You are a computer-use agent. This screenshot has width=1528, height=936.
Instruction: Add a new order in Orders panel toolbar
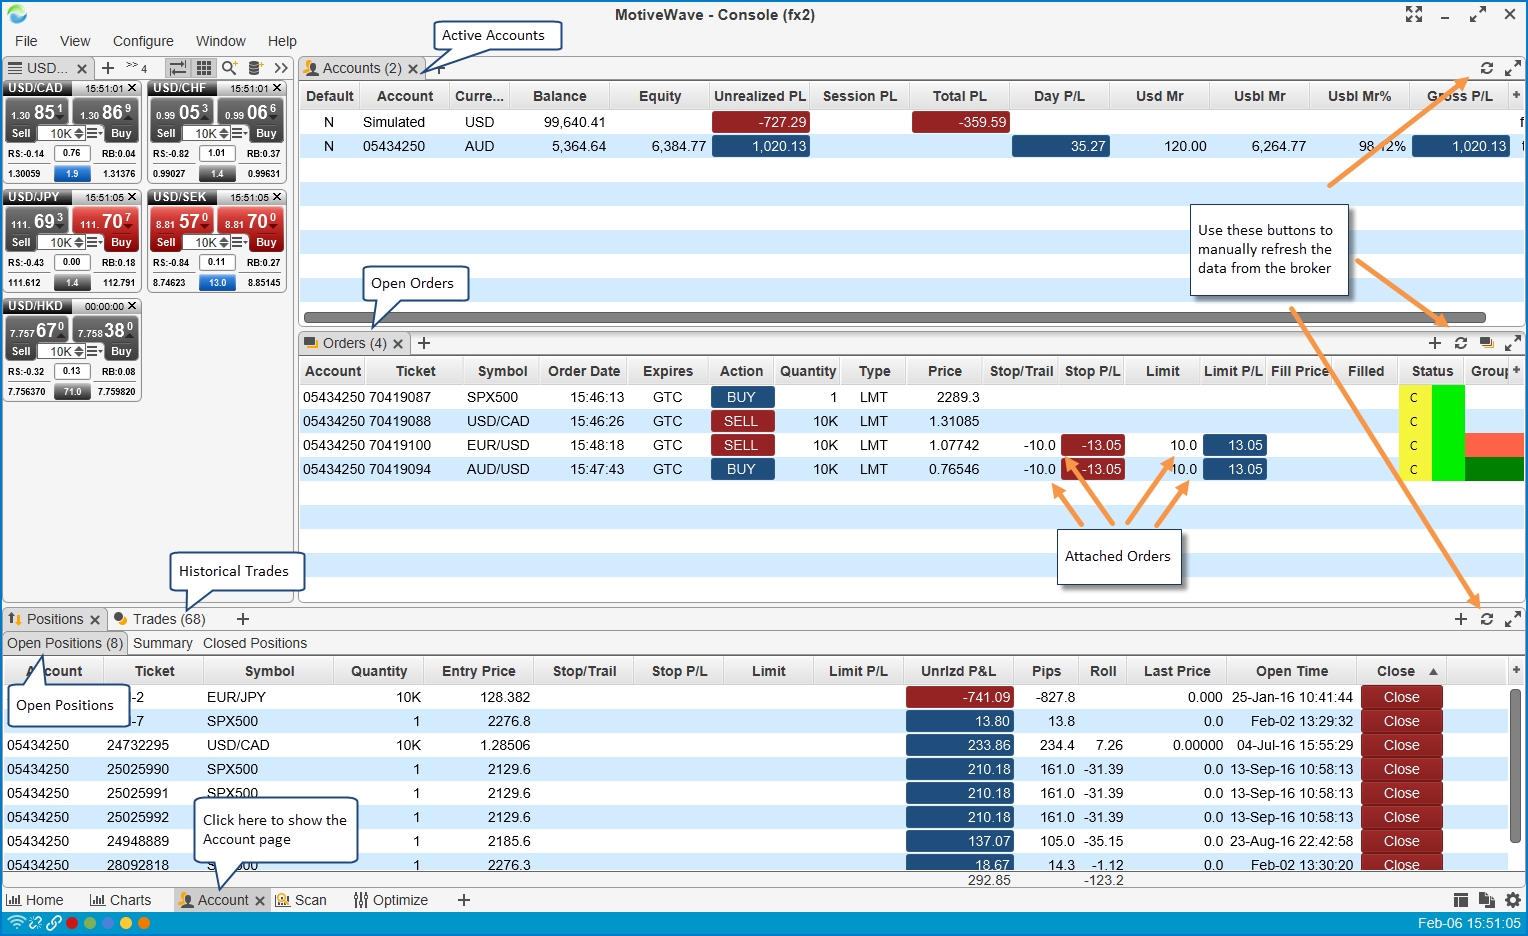pos(1435,343)
